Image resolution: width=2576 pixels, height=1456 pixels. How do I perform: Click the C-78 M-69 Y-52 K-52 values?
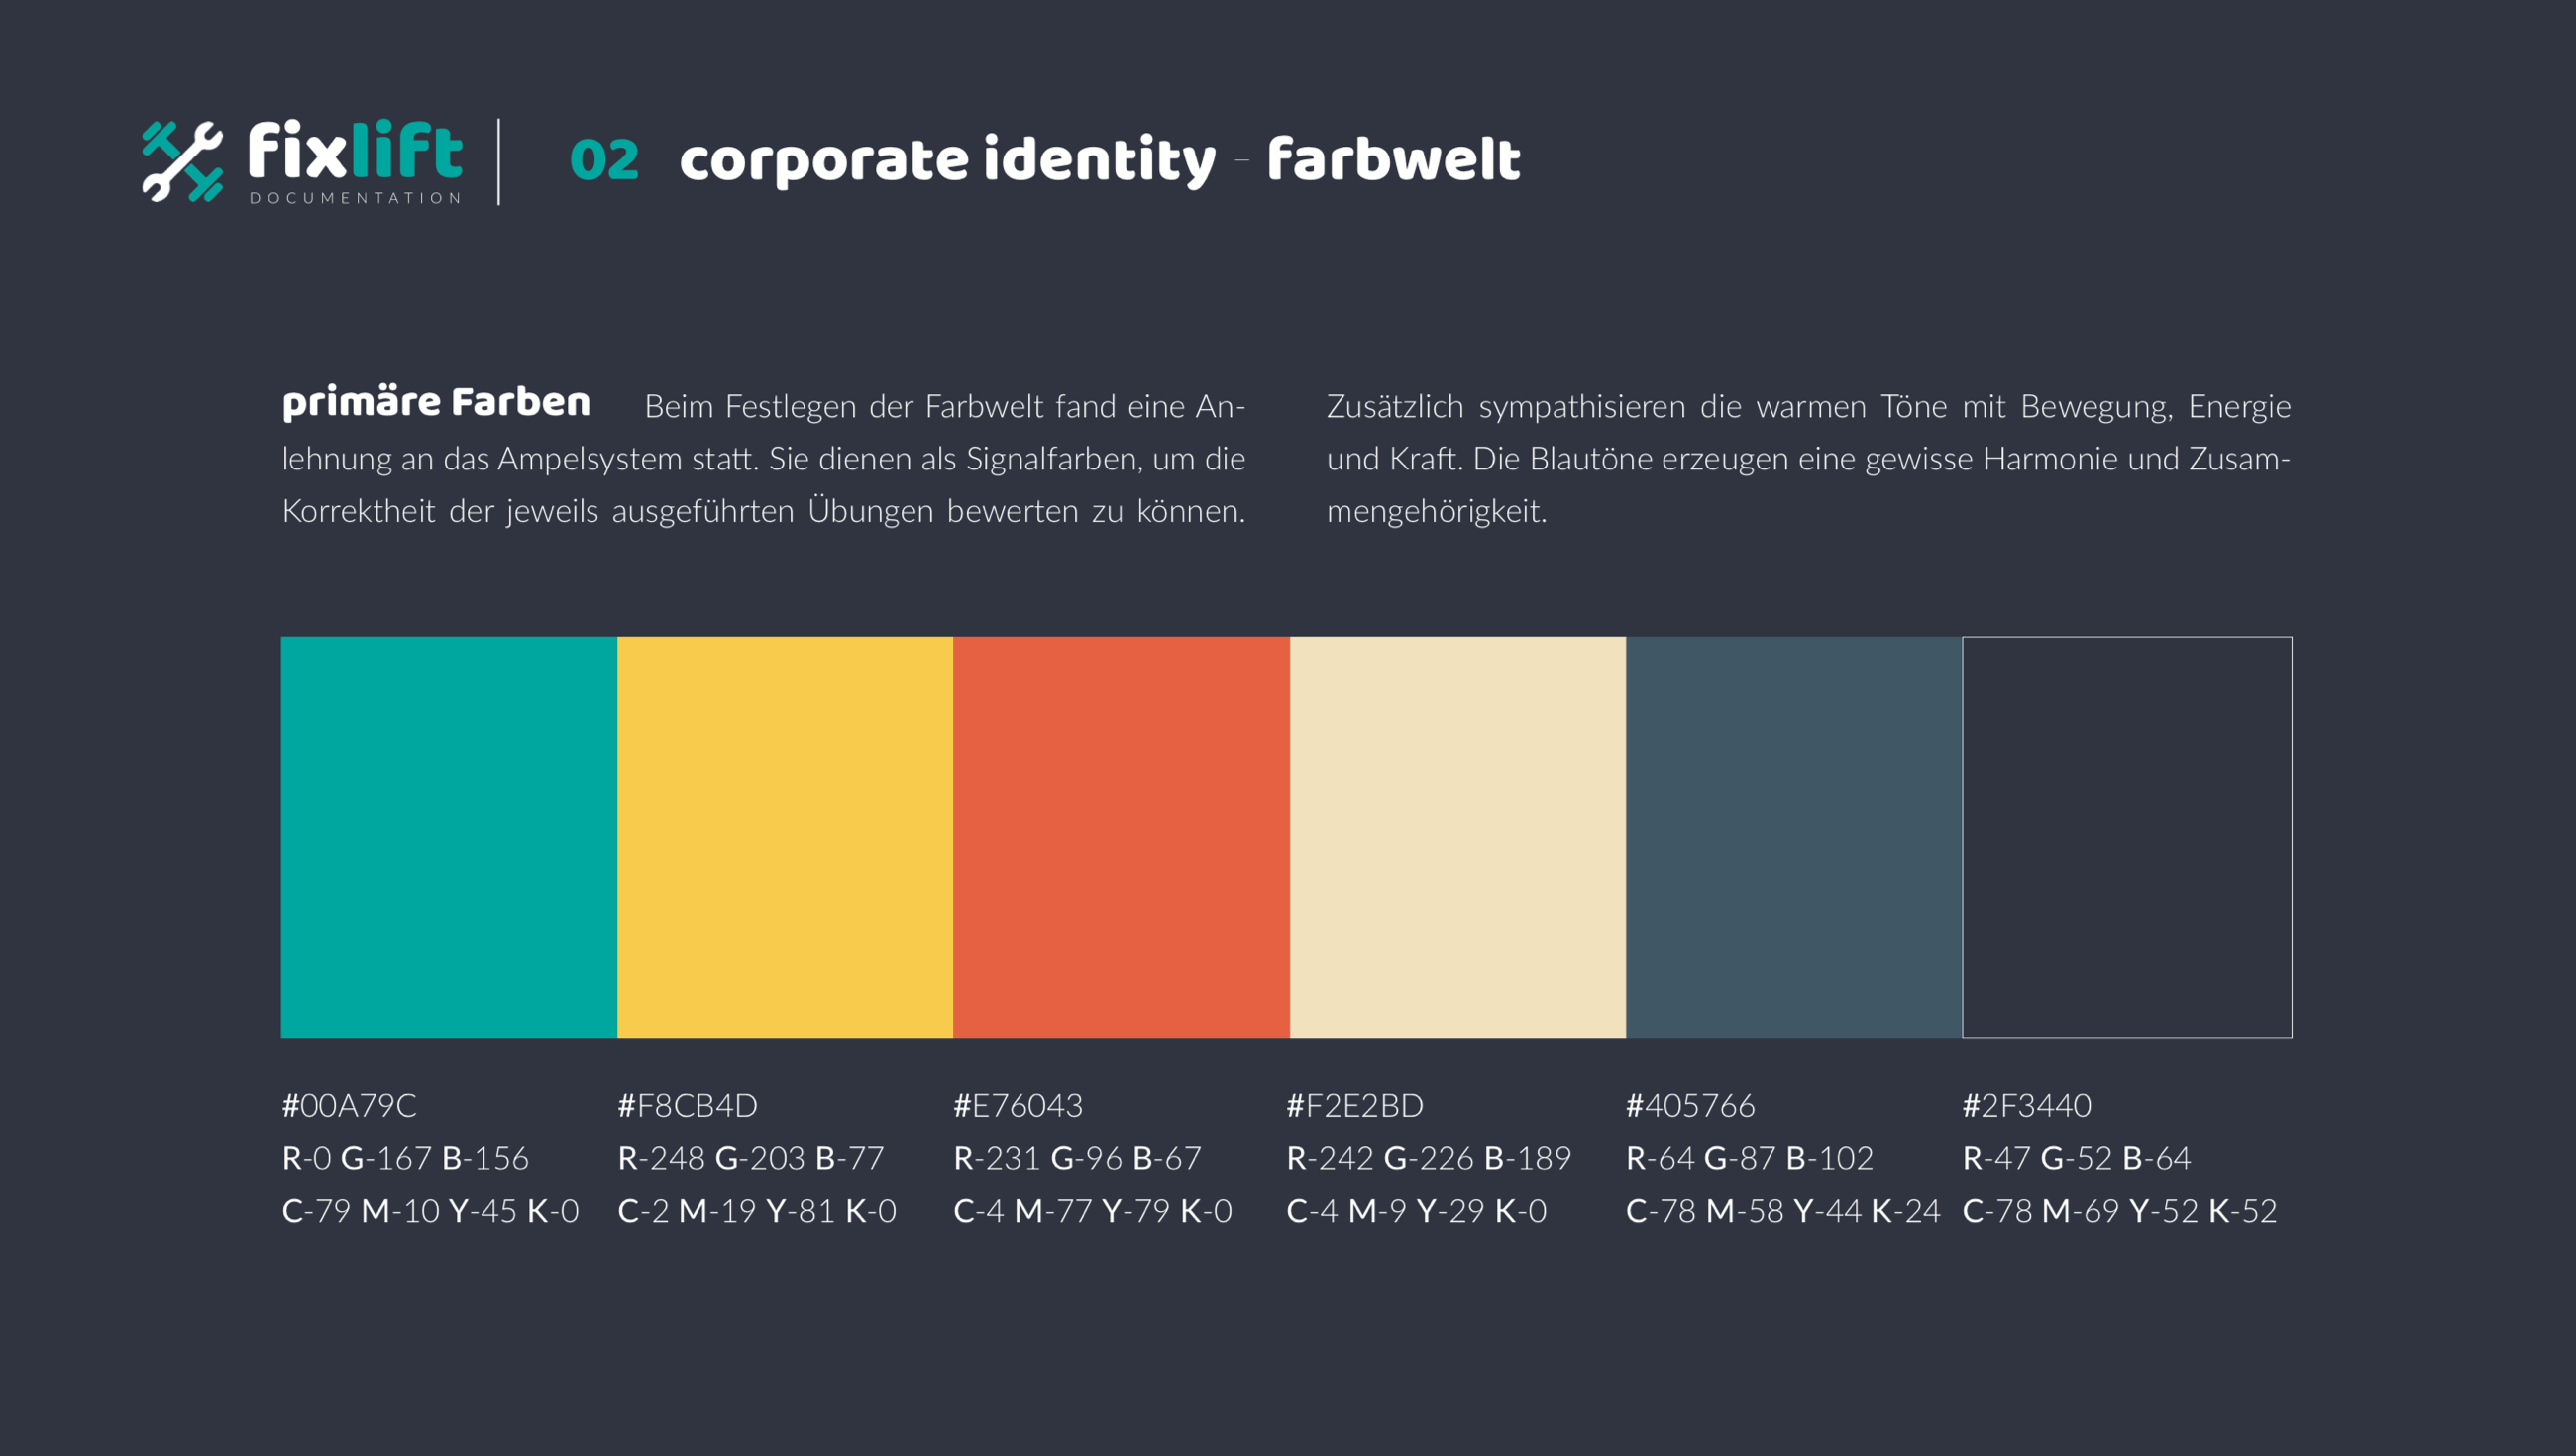[2120, 1211]
